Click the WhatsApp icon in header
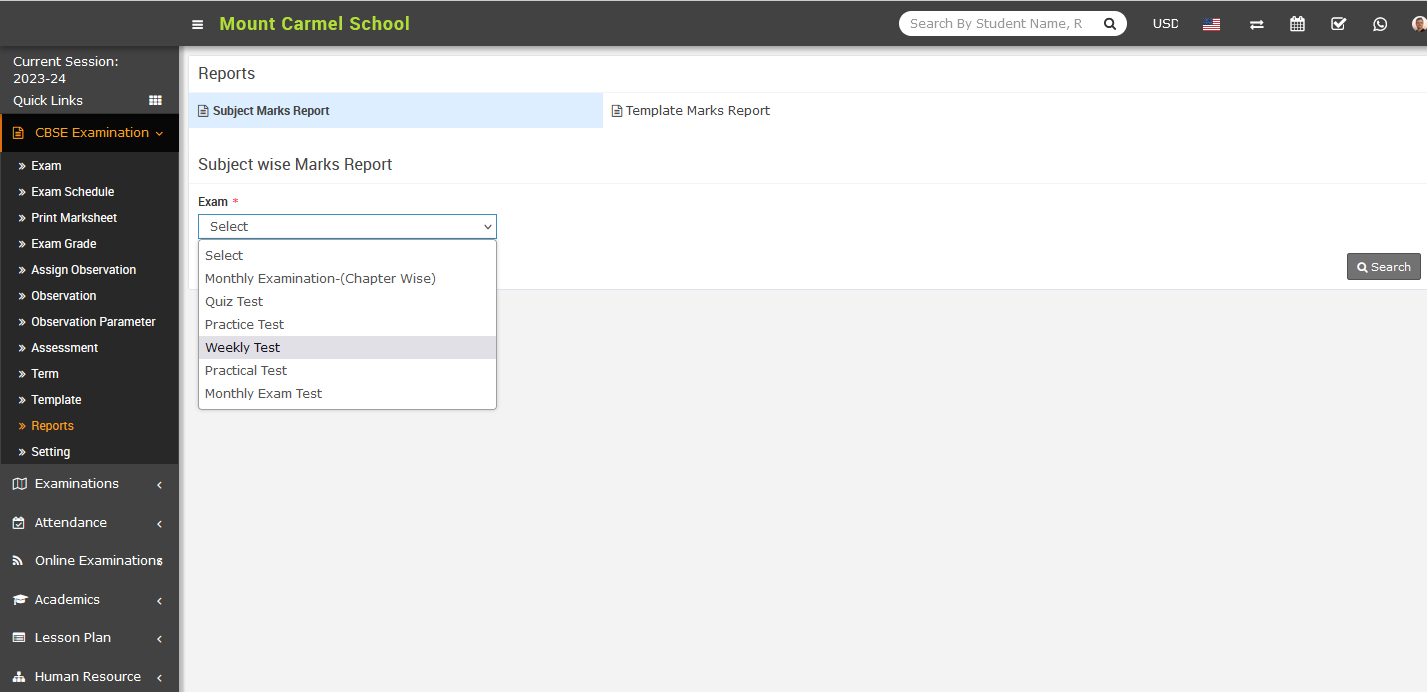This screenshot has width=1427, height=692. click(x=1380, y=24)
